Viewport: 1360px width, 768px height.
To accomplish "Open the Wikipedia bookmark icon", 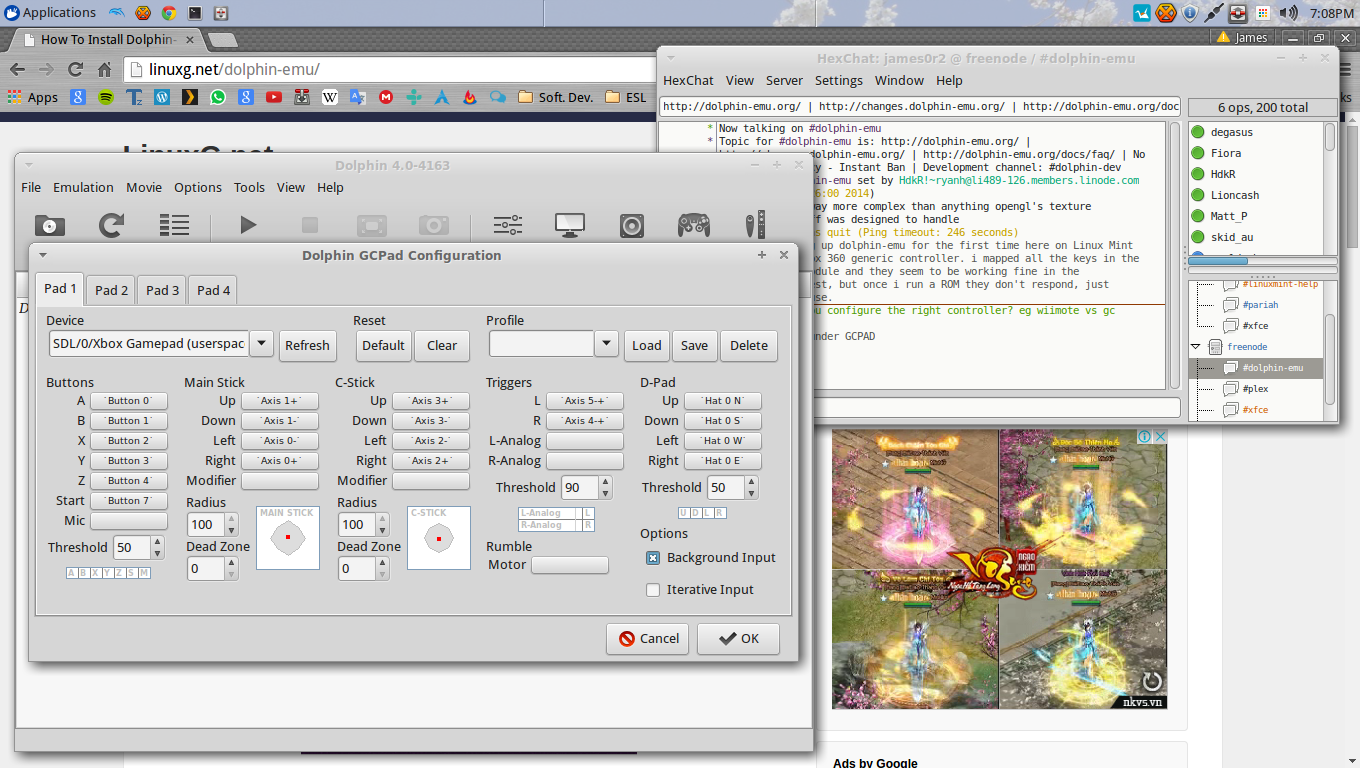I will click(330, 97).
